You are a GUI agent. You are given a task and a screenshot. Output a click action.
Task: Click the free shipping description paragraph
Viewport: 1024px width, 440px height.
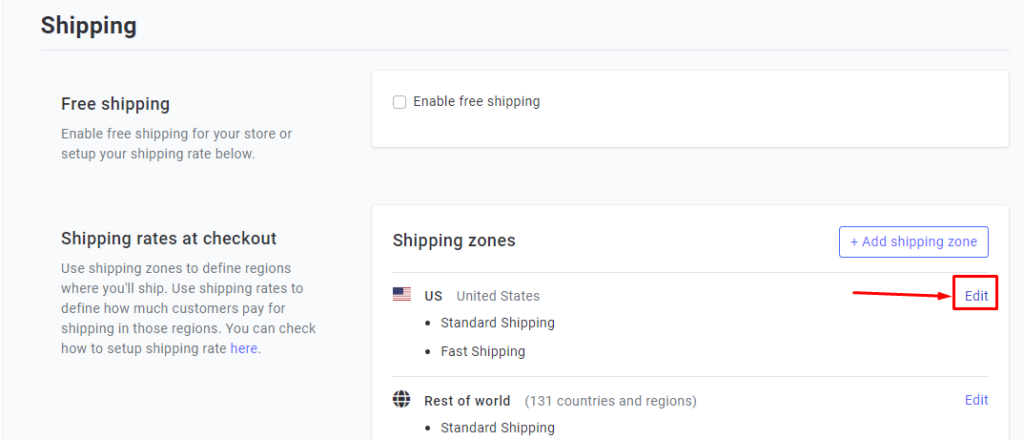click(177, 144)
